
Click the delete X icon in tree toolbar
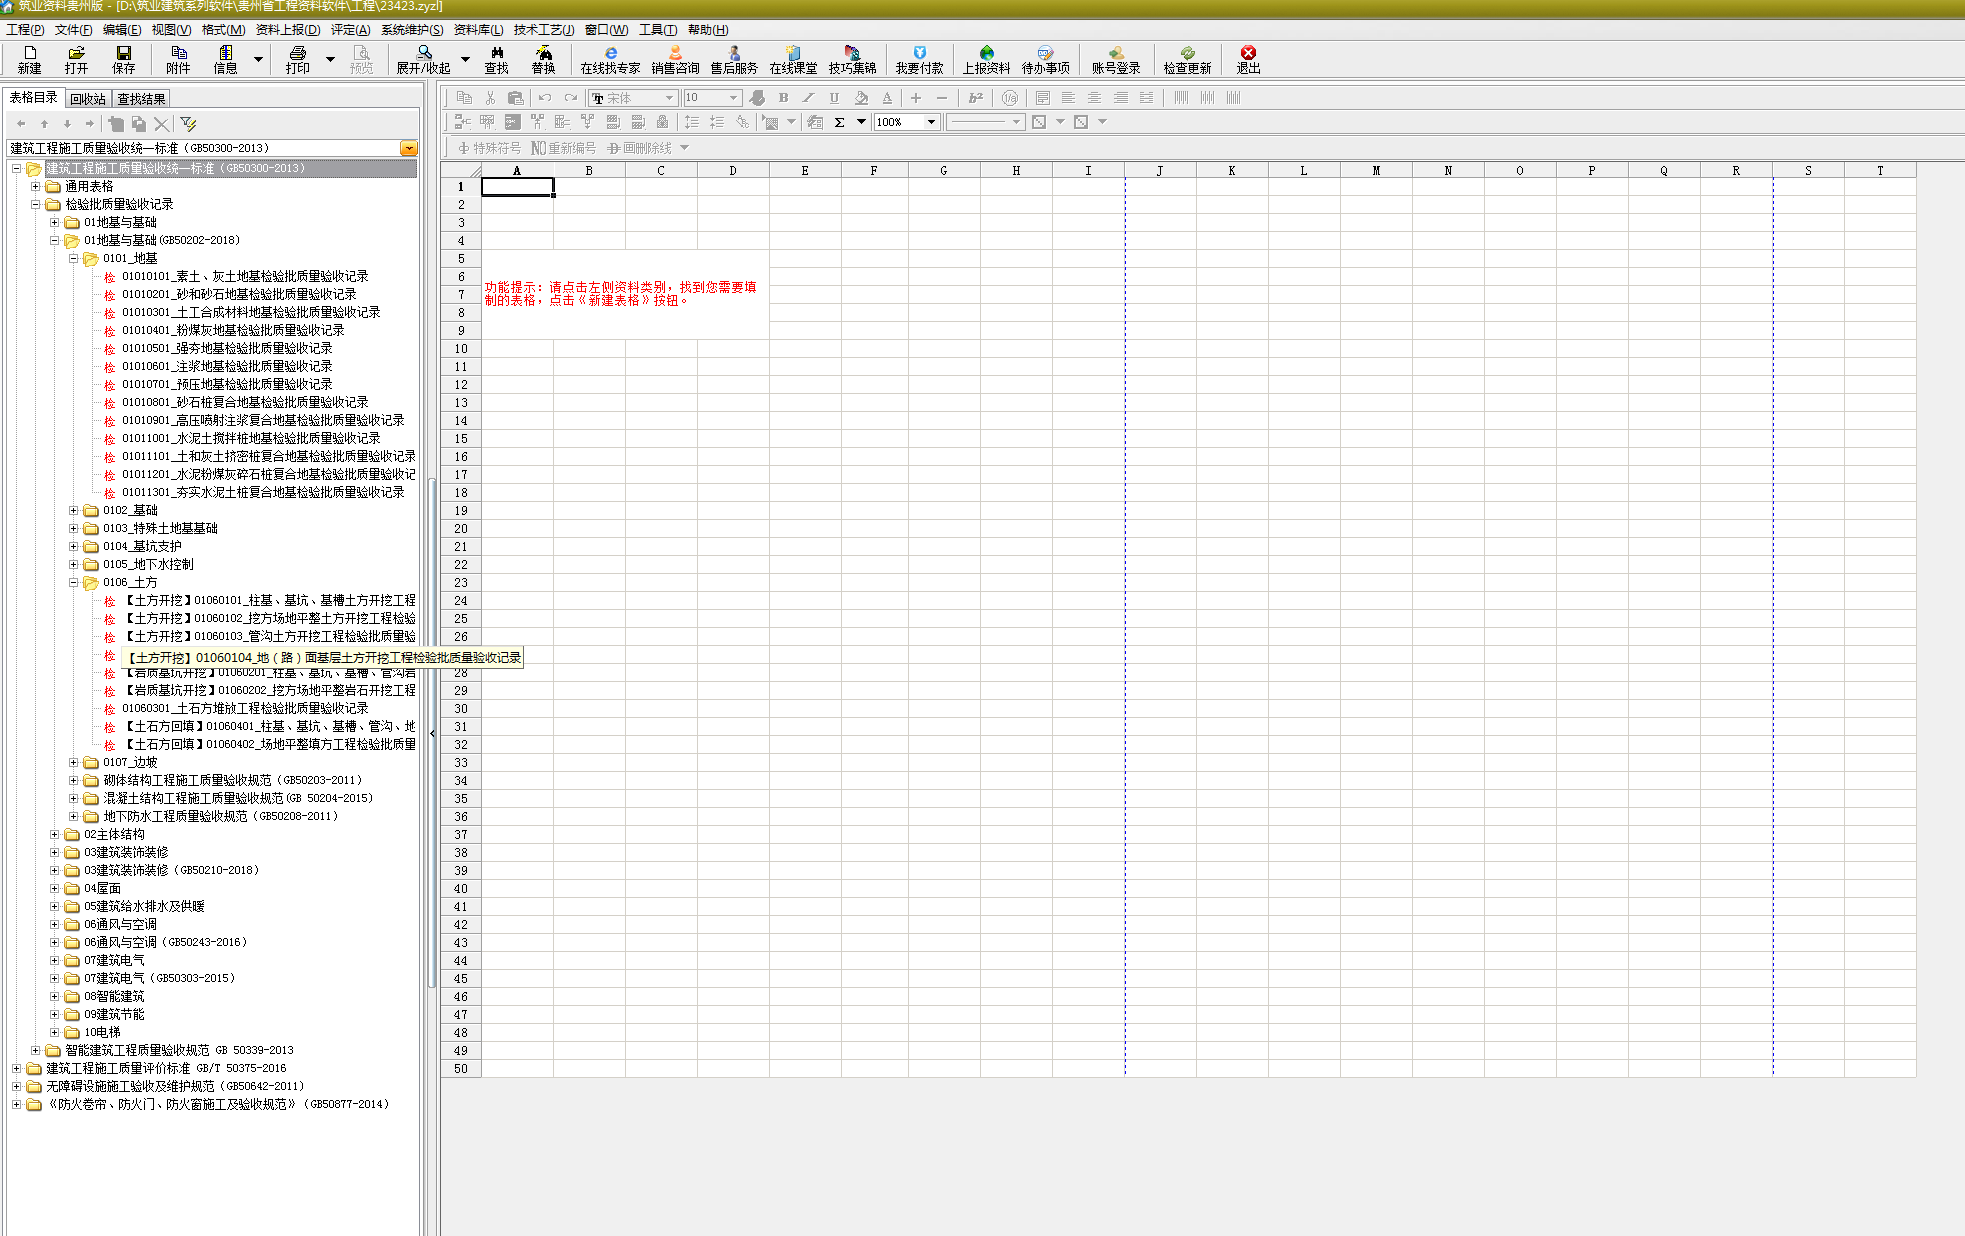161,124
